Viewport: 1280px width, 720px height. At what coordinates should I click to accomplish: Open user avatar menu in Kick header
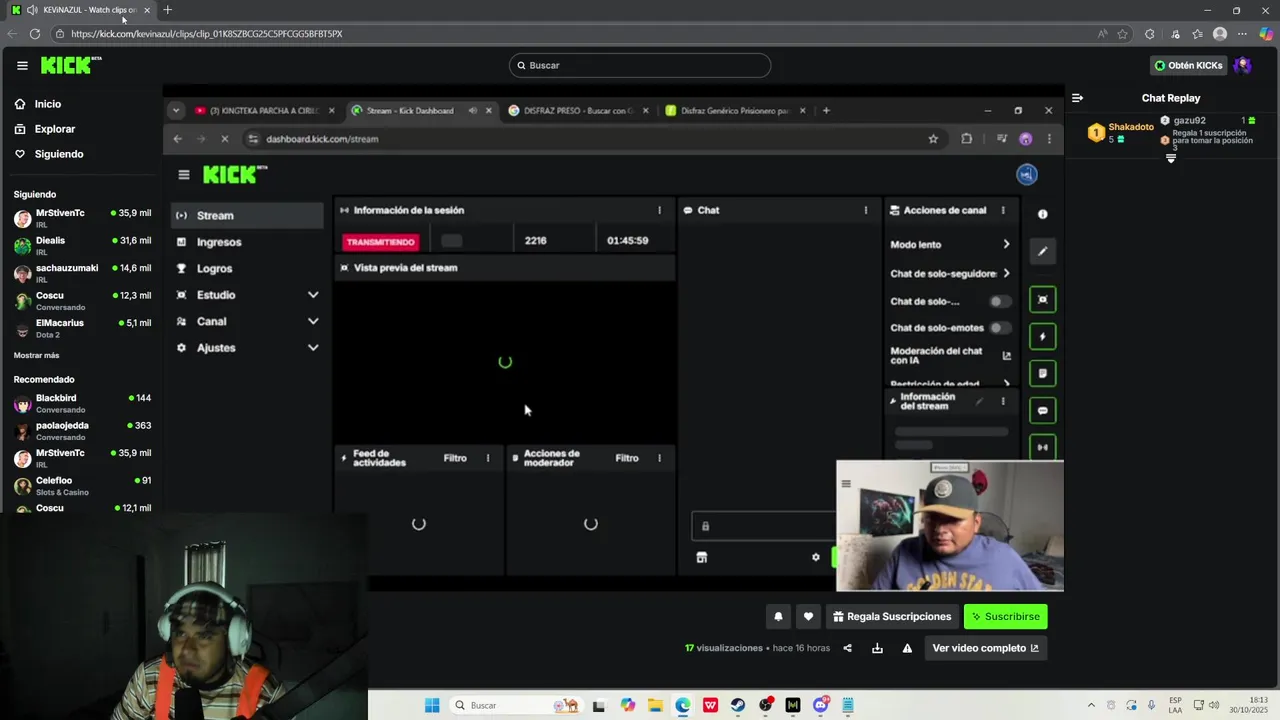click(1243, 65)
